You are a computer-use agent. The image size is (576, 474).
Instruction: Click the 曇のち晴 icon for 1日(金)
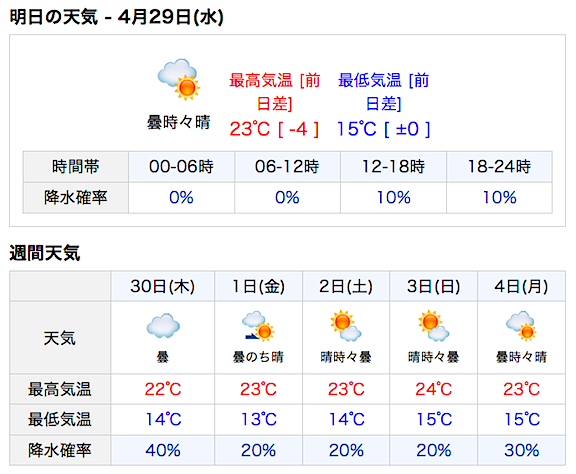258,326
